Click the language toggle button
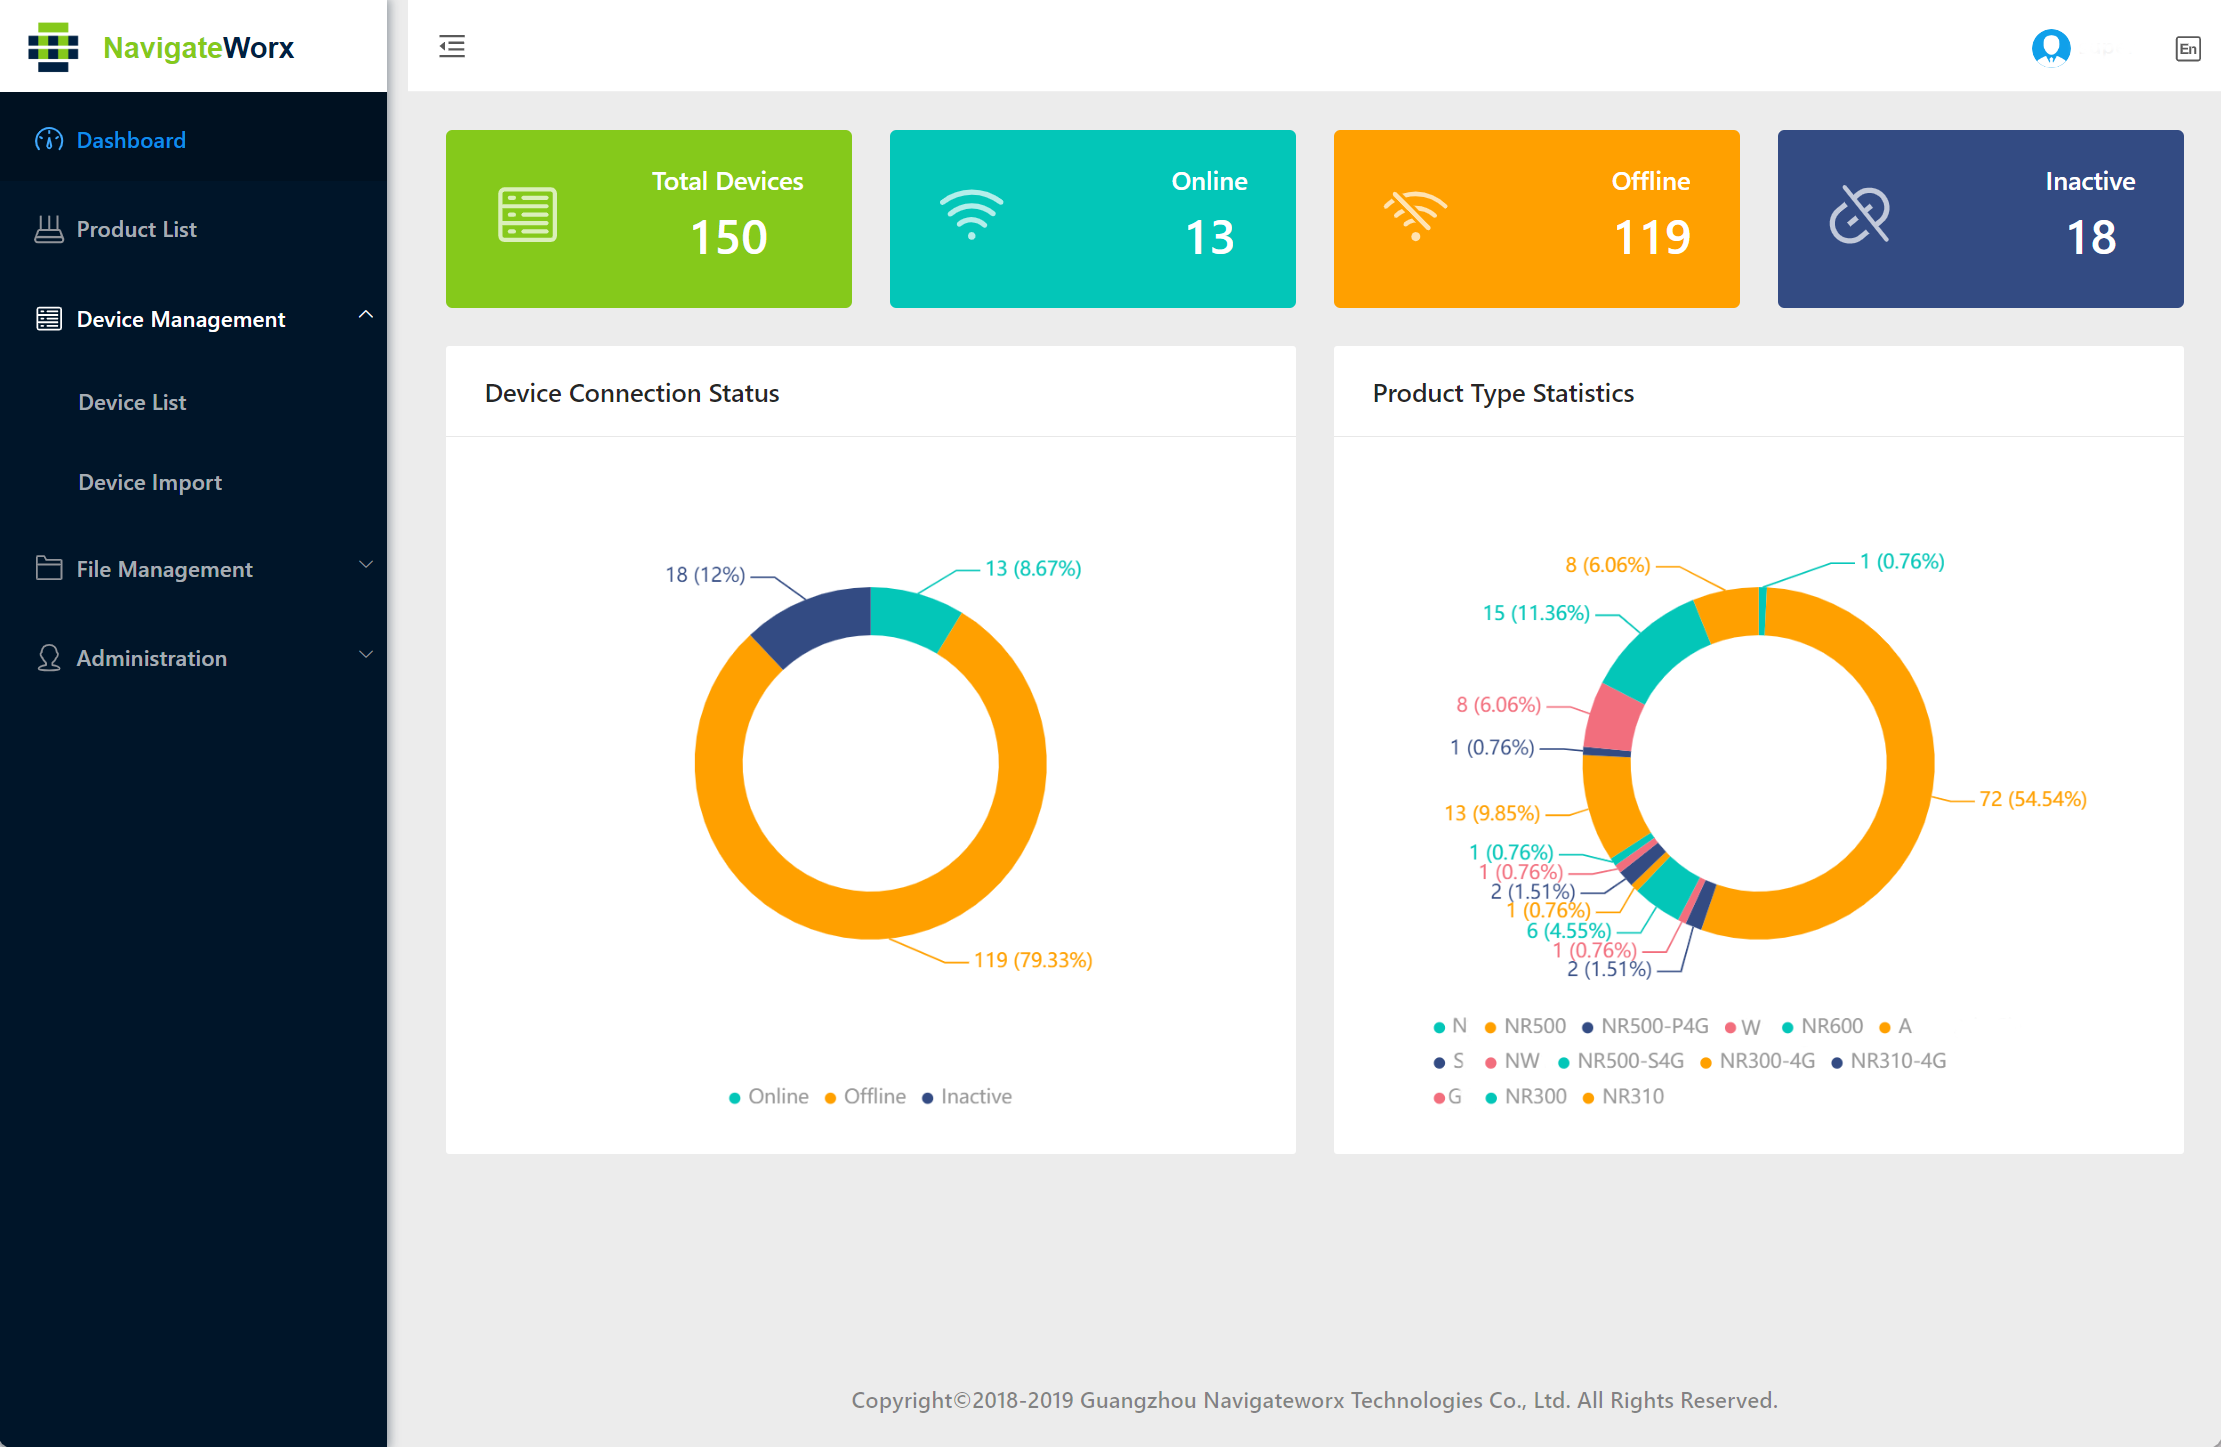 pyautogui.click(x=2189, y=47)
